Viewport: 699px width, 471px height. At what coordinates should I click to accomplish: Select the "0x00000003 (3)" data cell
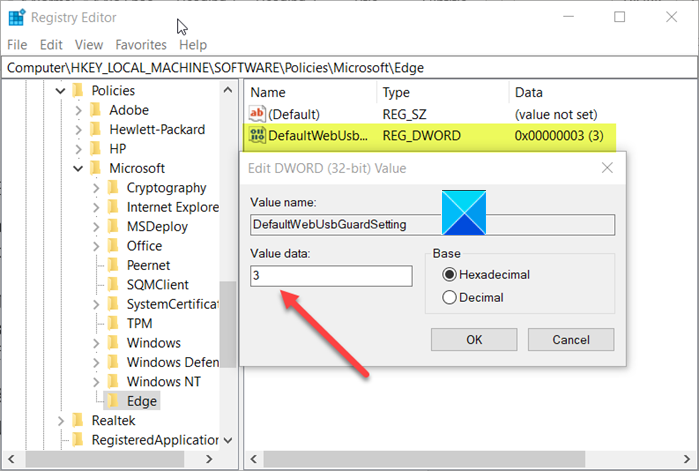click(559, 135)
